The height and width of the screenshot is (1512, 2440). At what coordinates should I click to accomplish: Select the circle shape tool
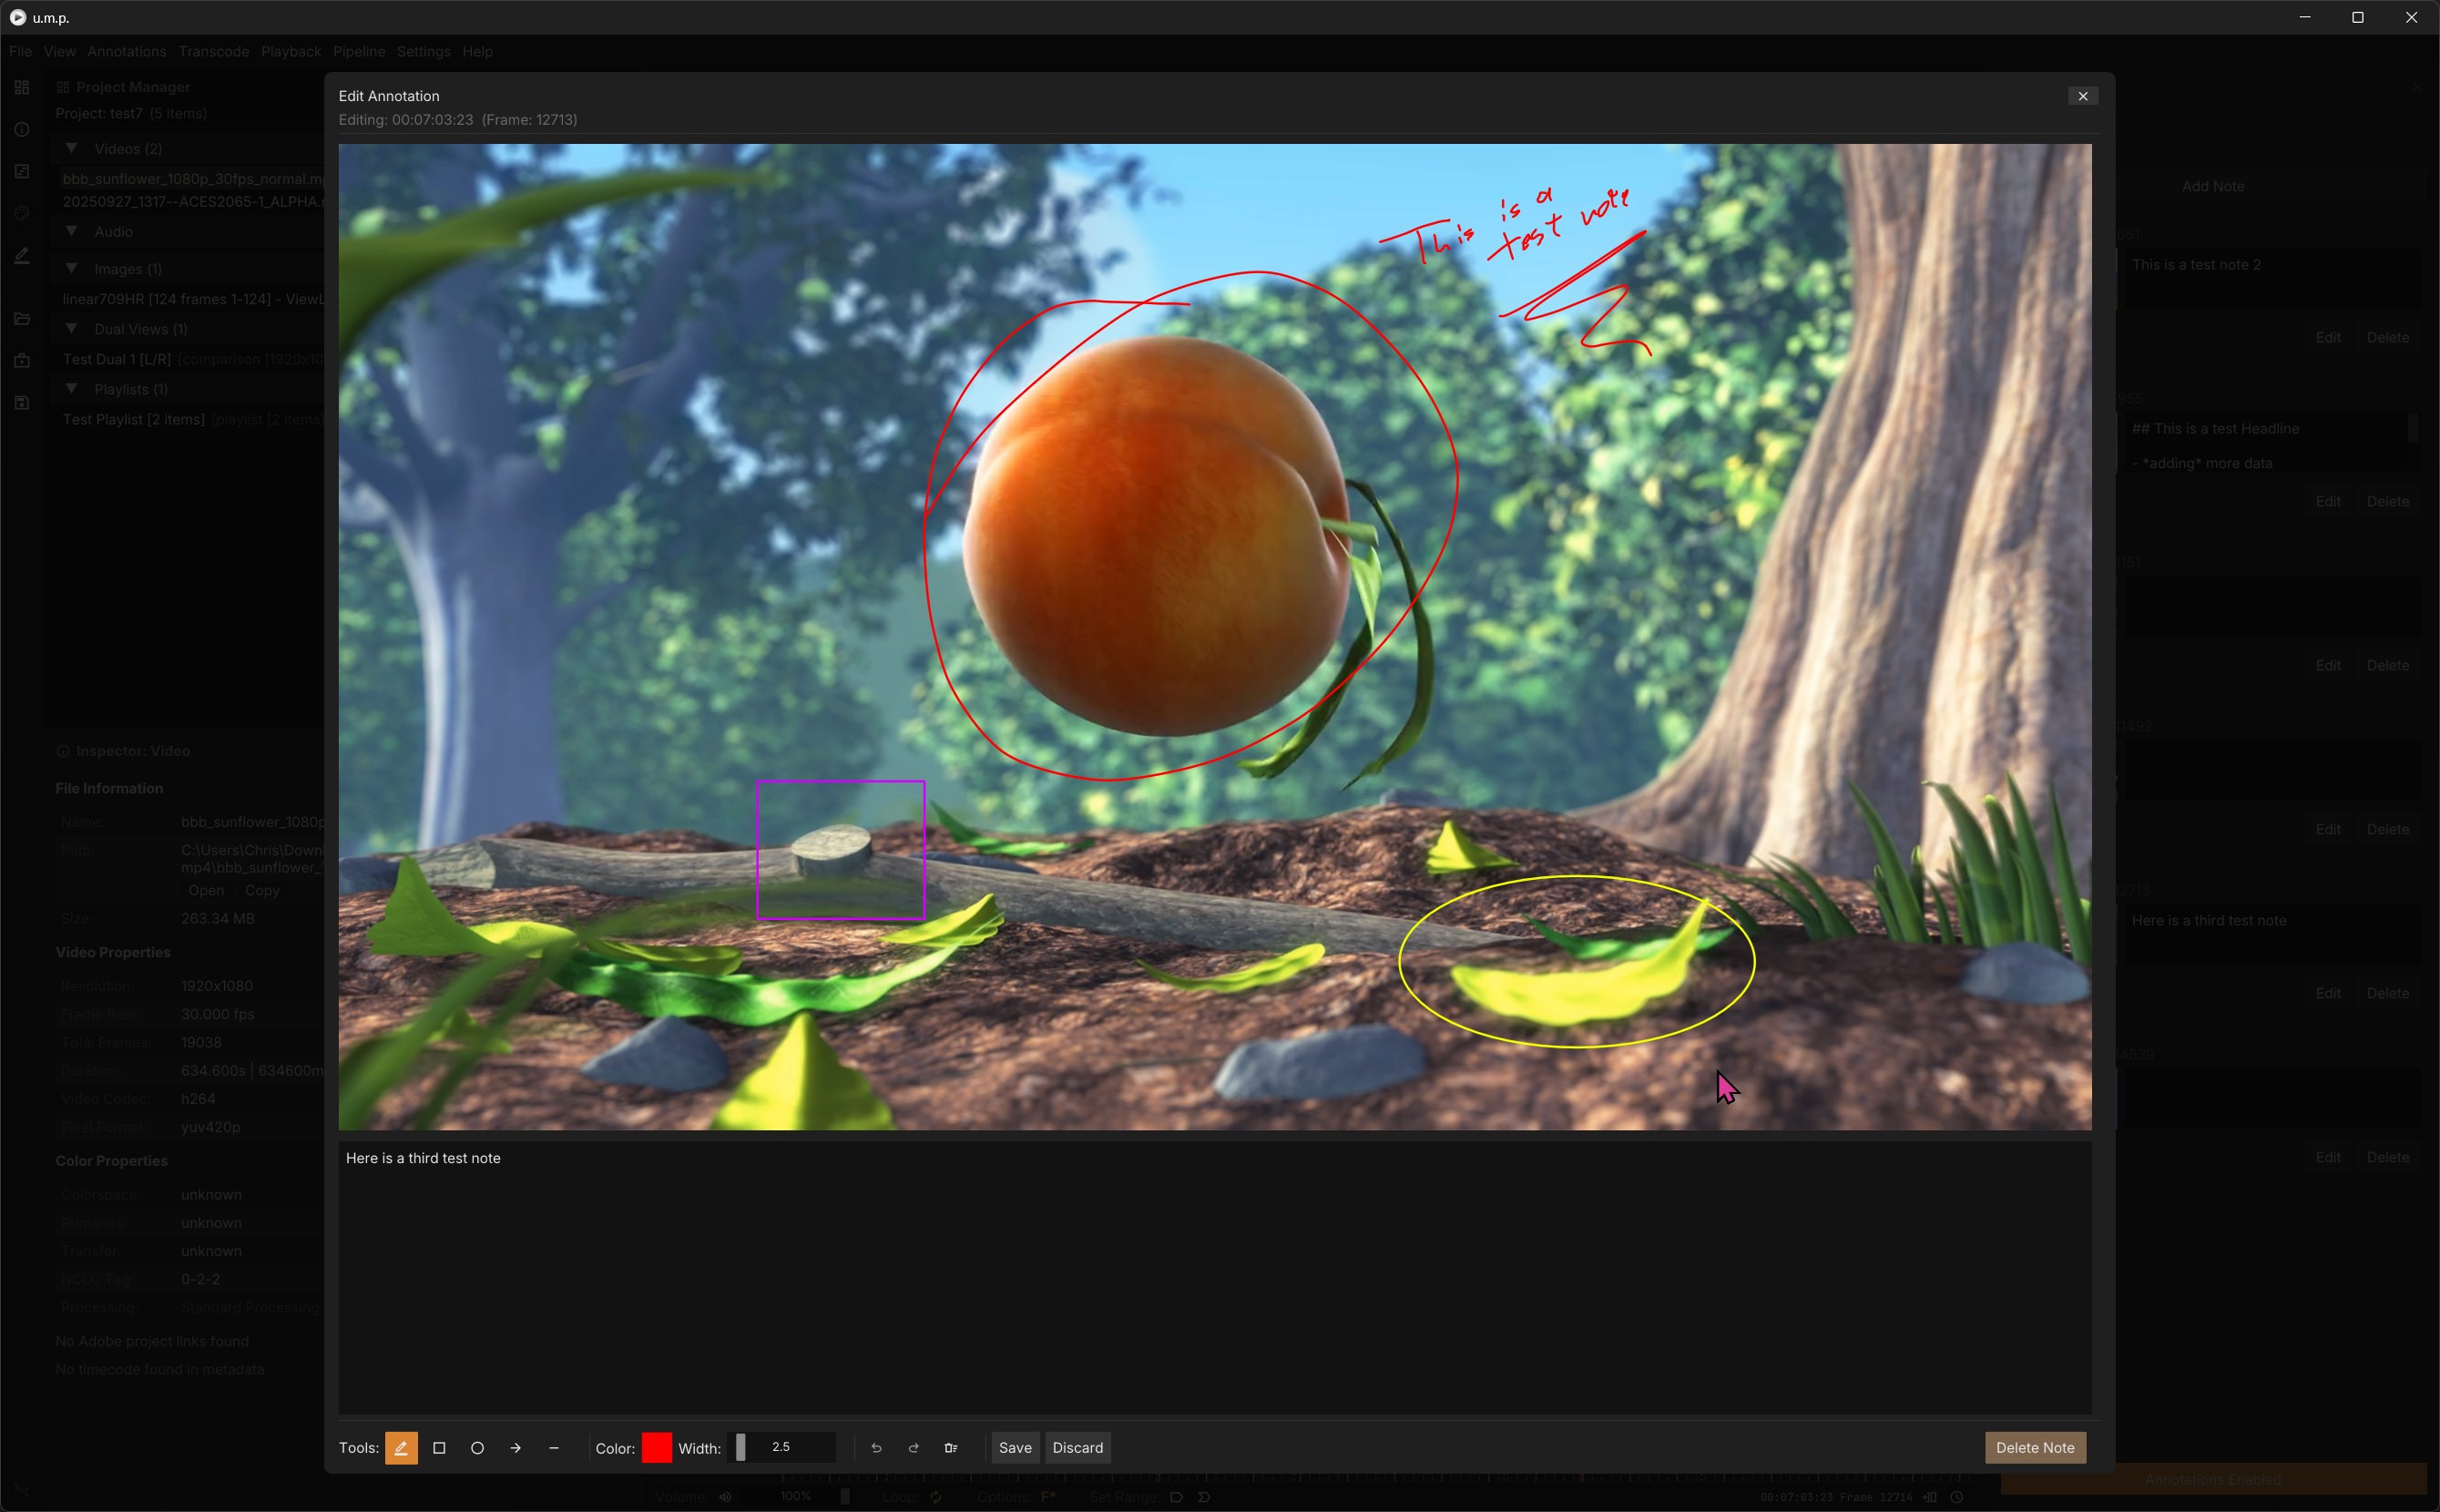[x=477, y=1447]
